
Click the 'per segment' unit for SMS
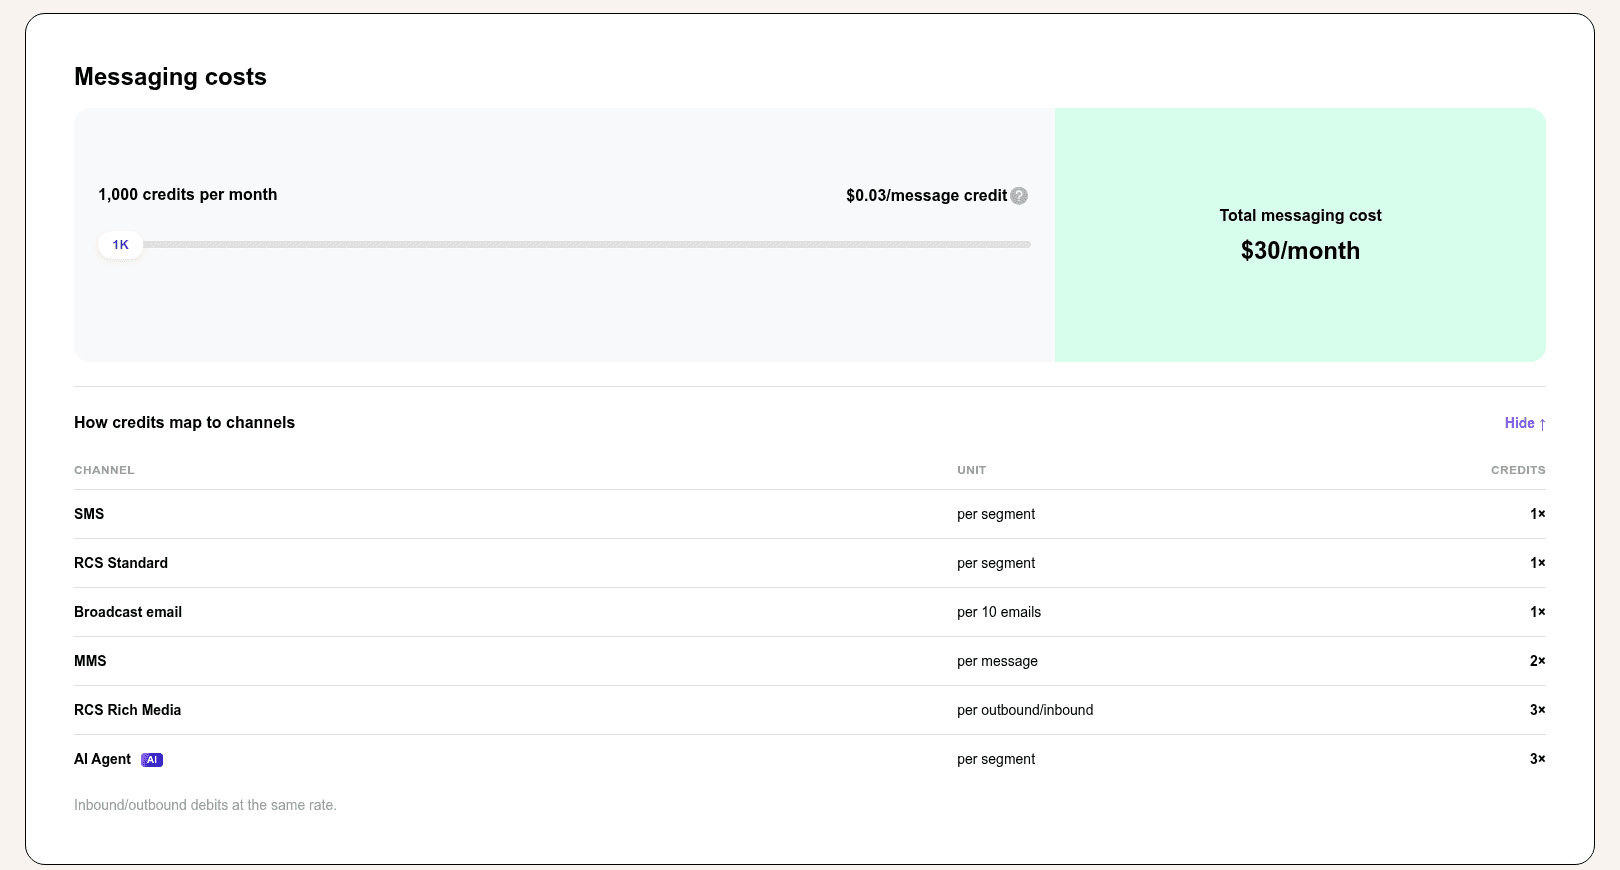996,514
